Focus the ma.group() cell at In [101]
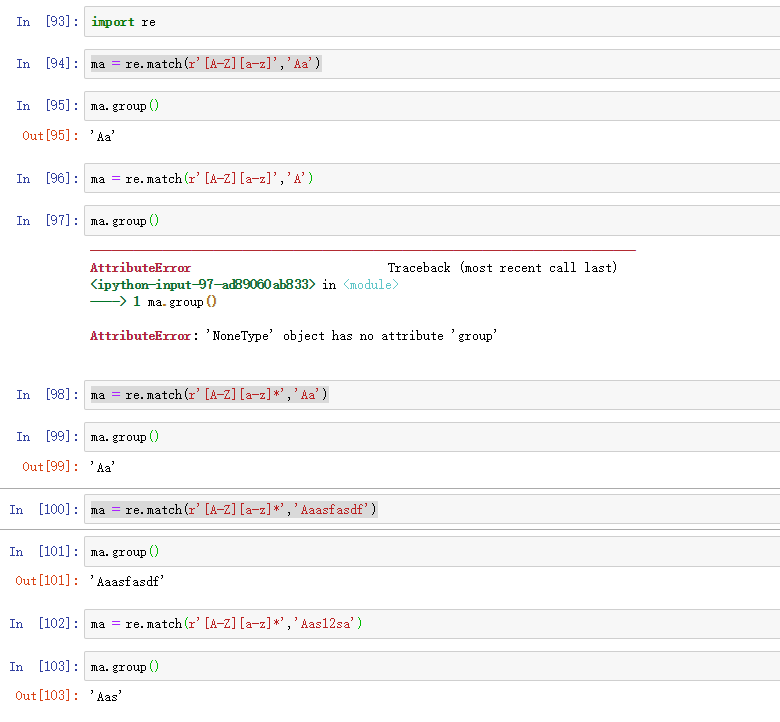Image resolution: width=780 pixels, height=722 pixels. (430, 552)
